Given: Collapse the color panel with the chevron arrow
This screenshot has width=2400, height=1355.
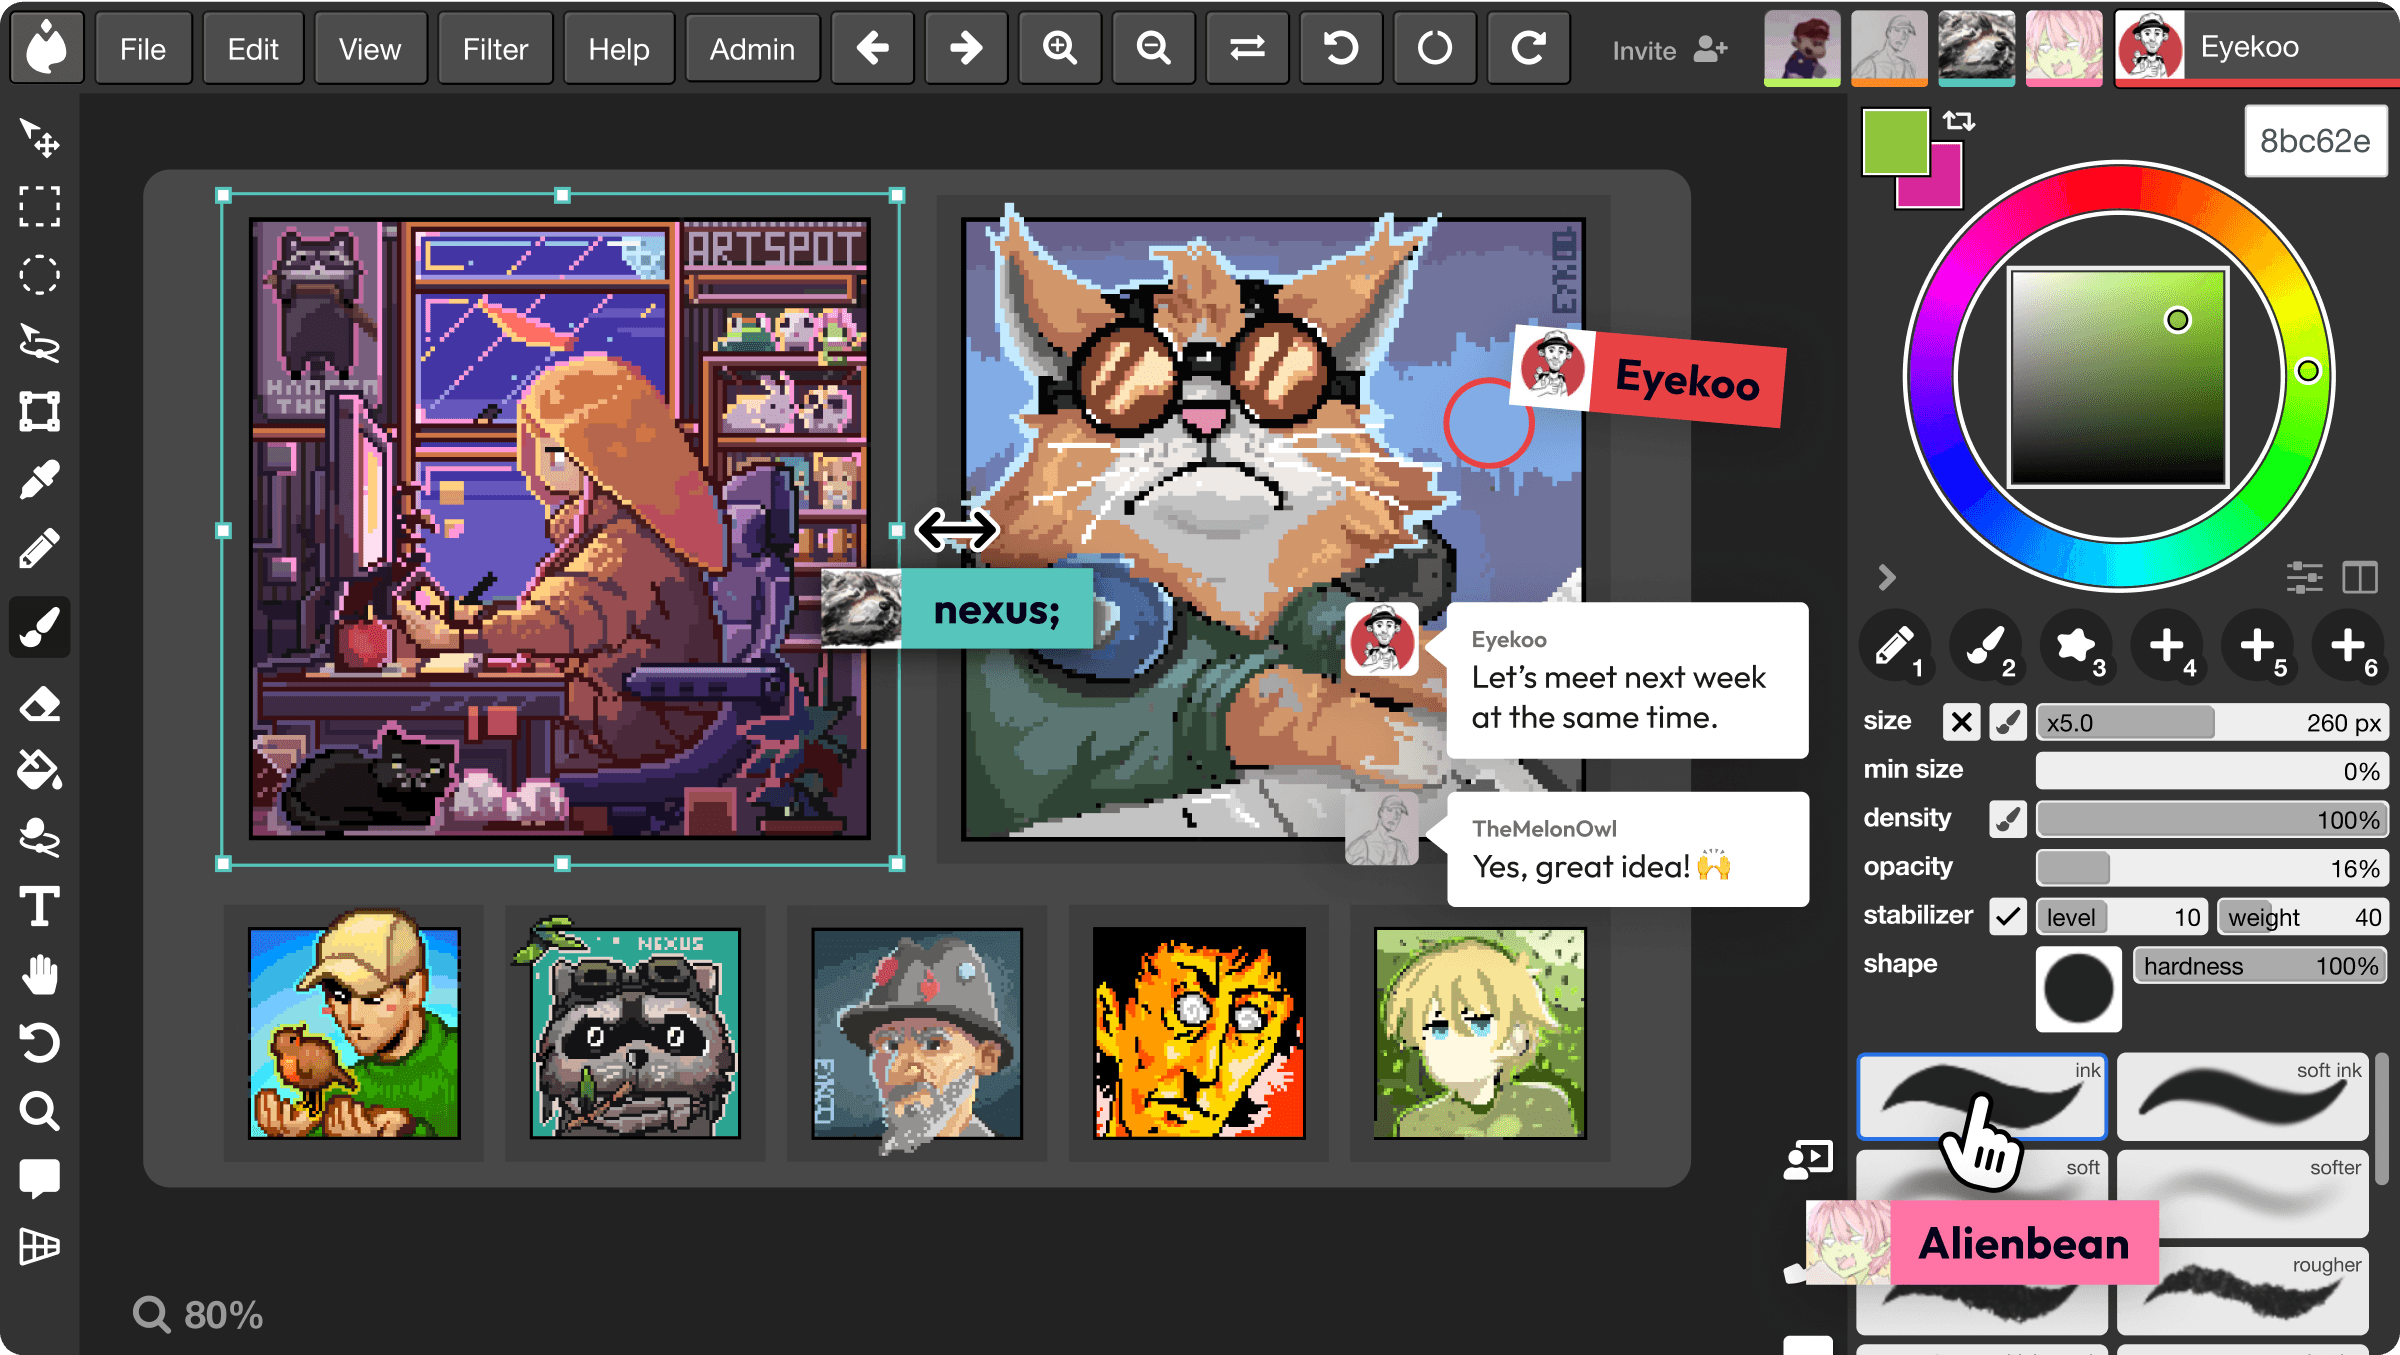Looking at the screenshot, I should 1888,577.
